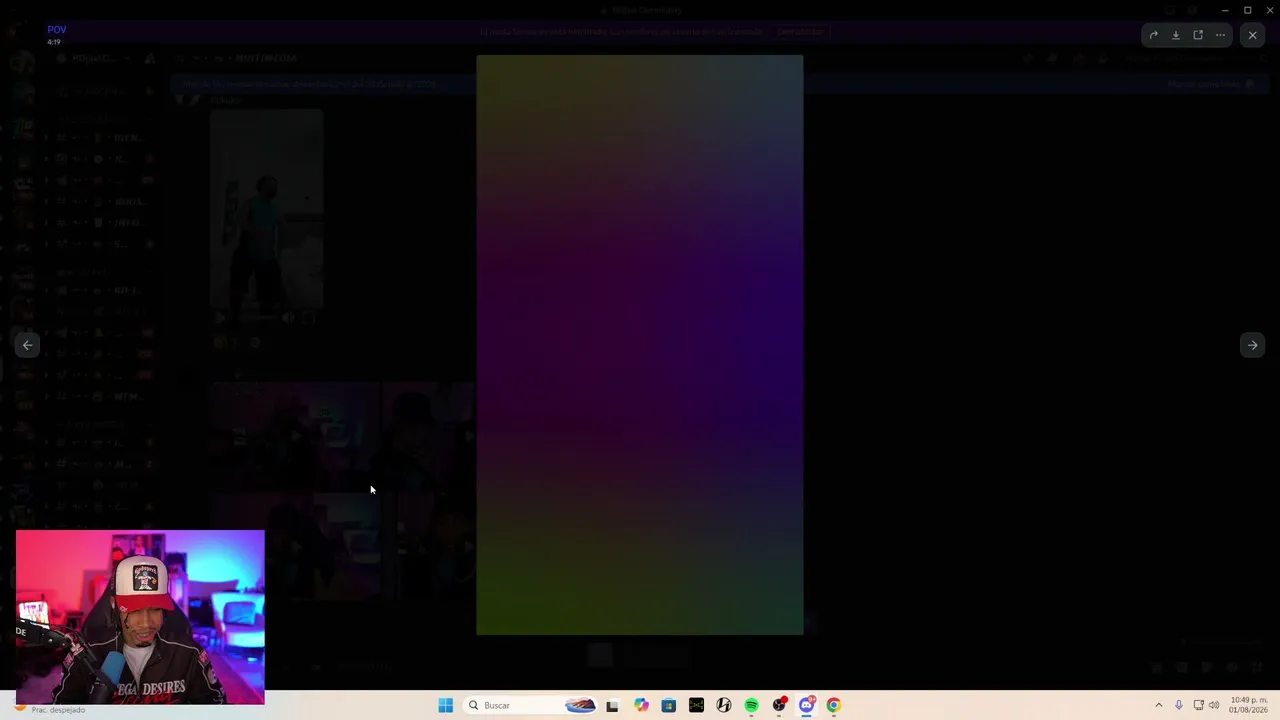Show hidden system tray icons
The height and width of the screenshot is (720, 1280).
click(1158, 705)
